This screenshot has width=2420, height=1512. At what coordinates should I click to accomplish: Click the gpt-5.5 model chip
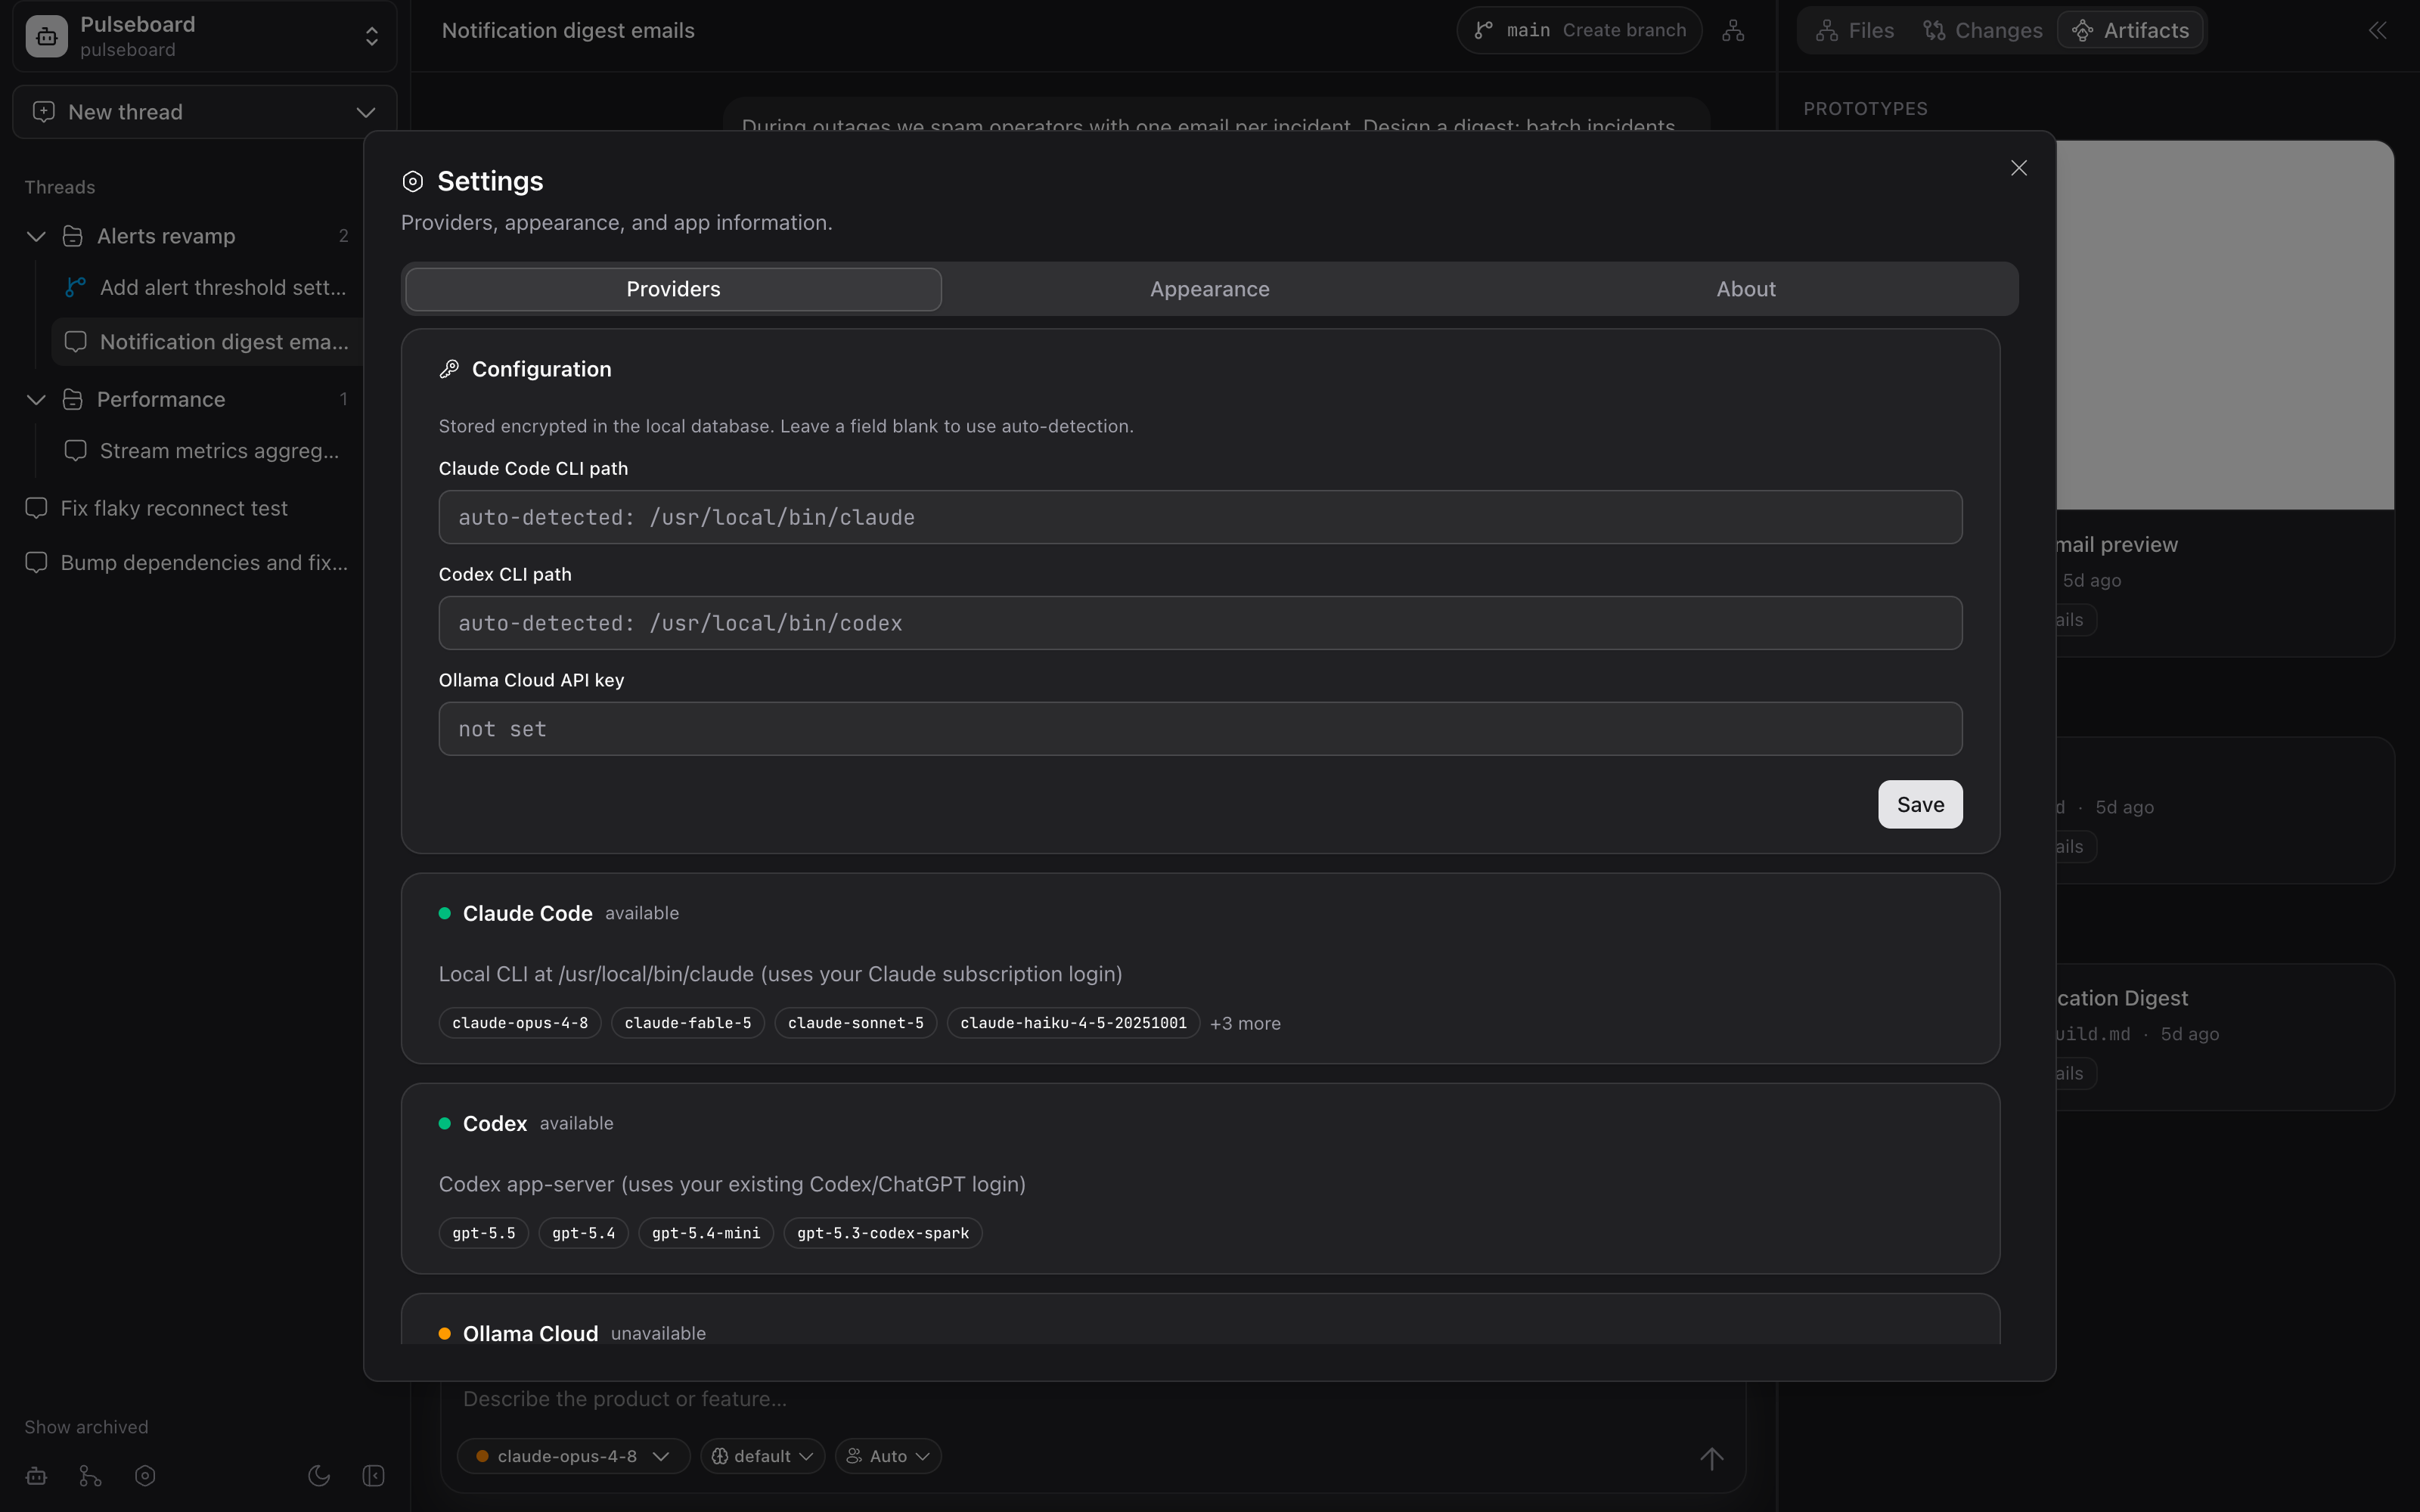click(x=484, y=1233)
